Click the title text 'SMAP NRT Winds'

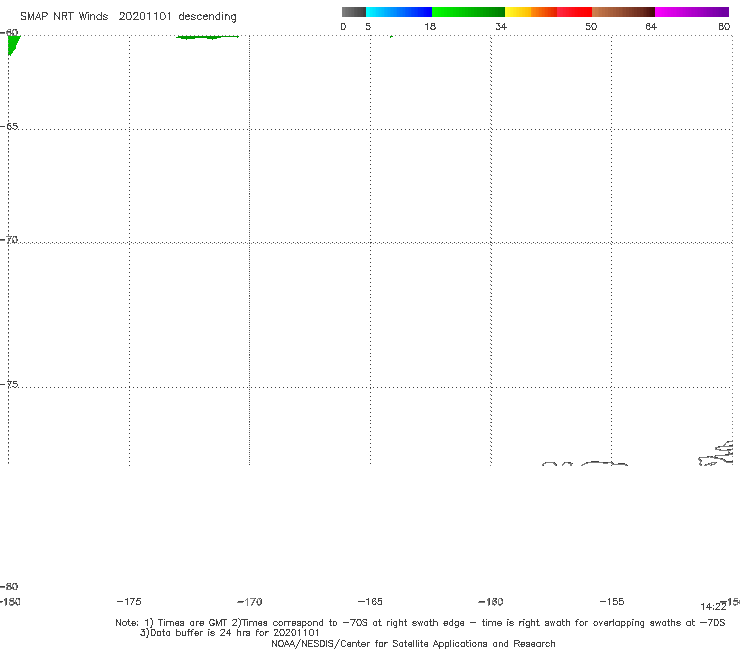64,16
